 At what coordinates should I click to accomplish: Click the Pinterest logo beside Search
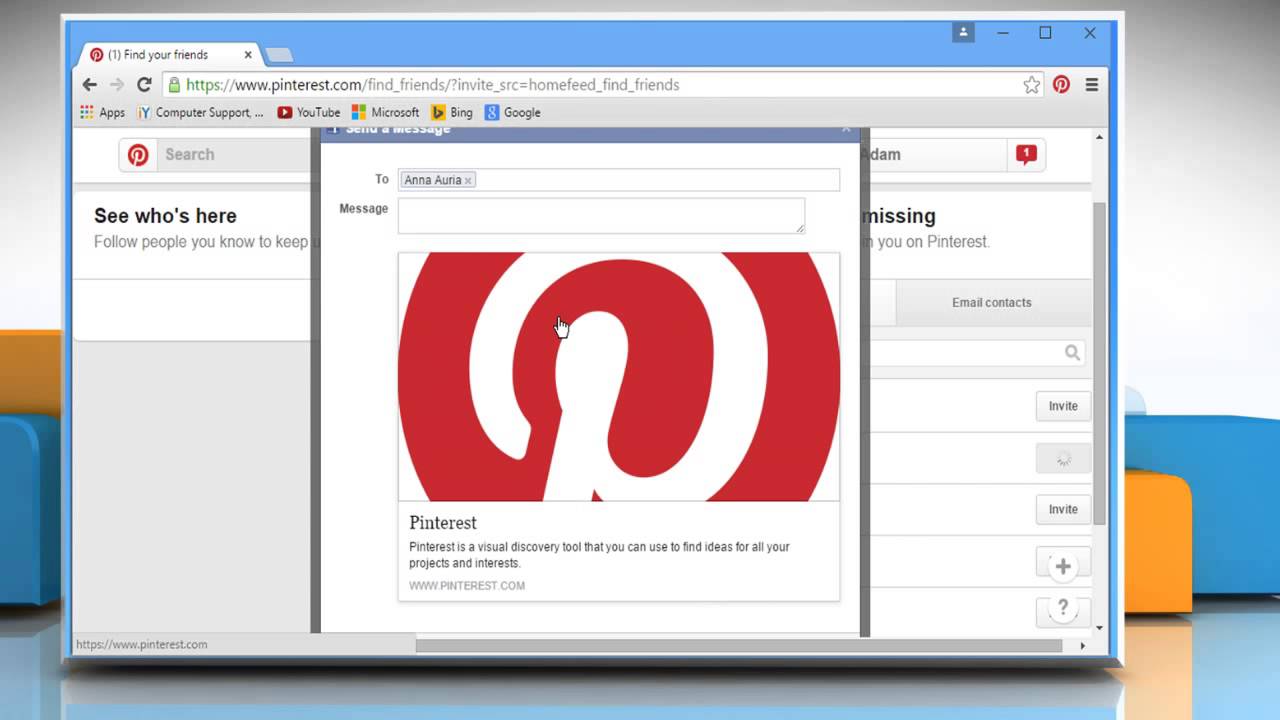coord(138,154)
